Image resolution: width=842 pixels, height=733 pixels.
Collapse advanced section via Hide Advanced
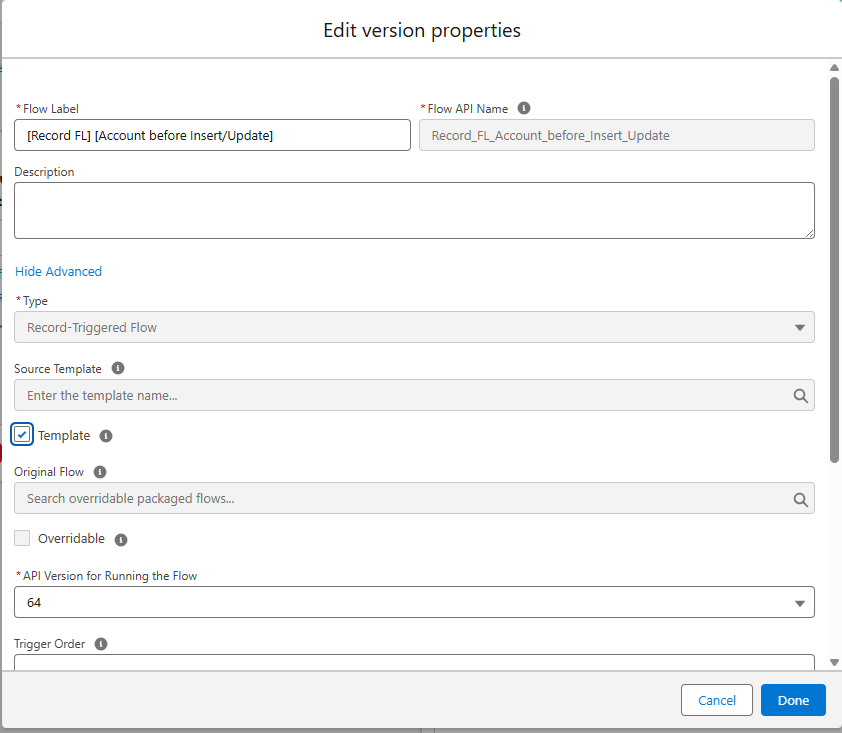(x=58, y=271)
